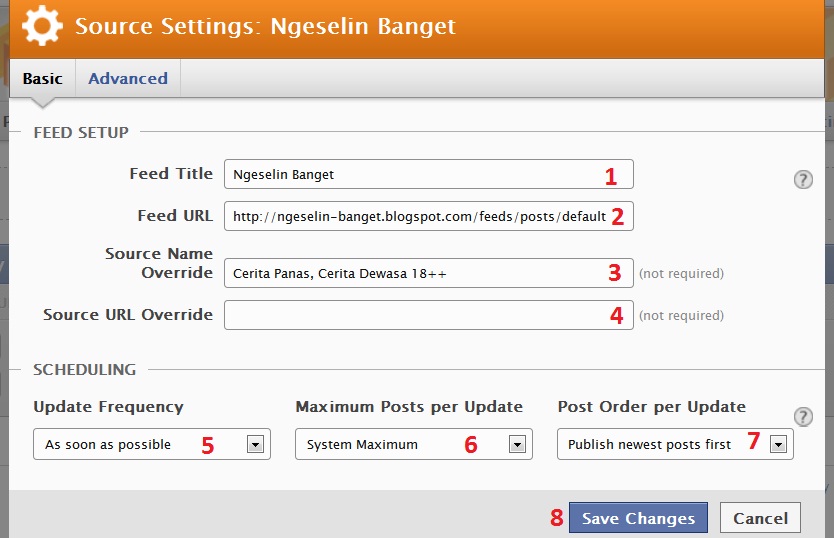Click '(not required)' next to Source Name Override
Screen dimensions: 834x538
(x=681, y=274)
